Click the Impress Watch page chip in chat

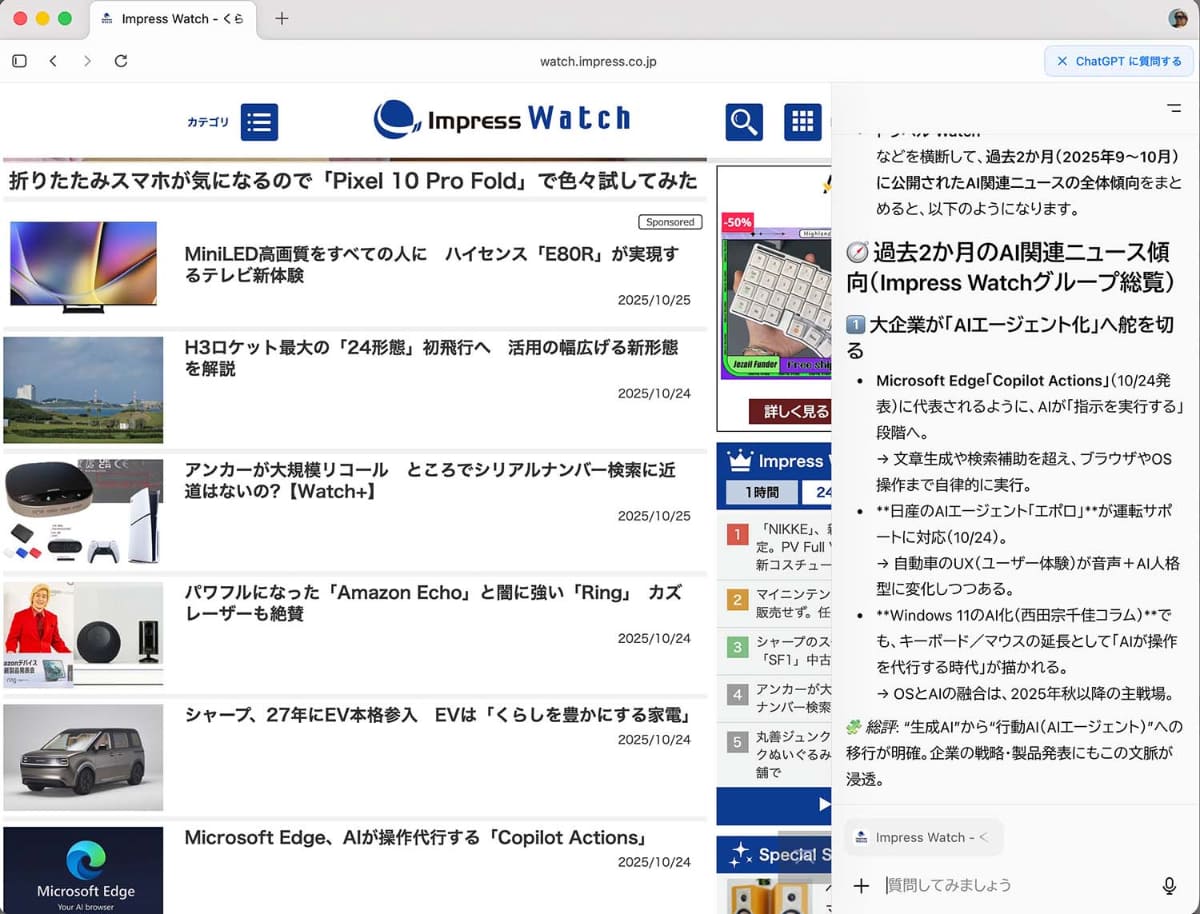(x=923, y=837)
